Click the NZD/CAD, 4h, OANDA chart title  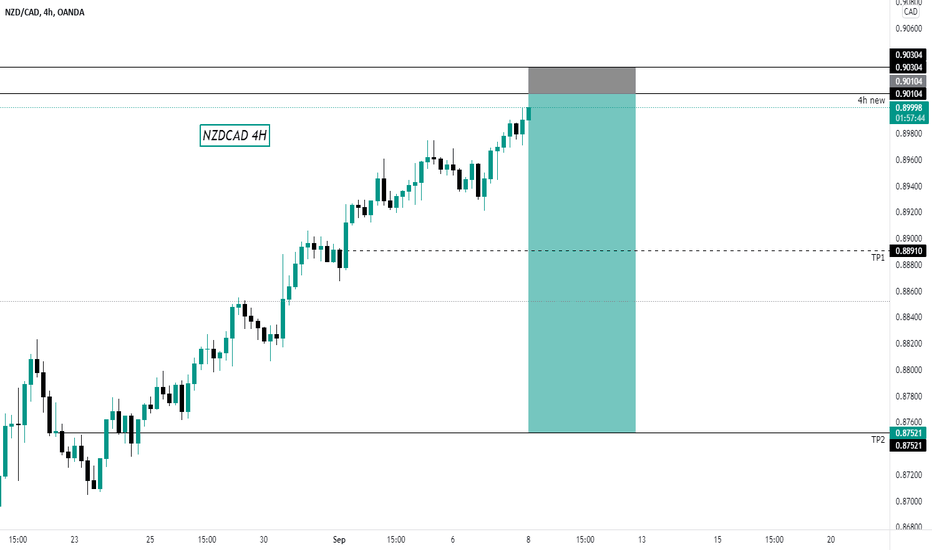[x=45, y=12]
